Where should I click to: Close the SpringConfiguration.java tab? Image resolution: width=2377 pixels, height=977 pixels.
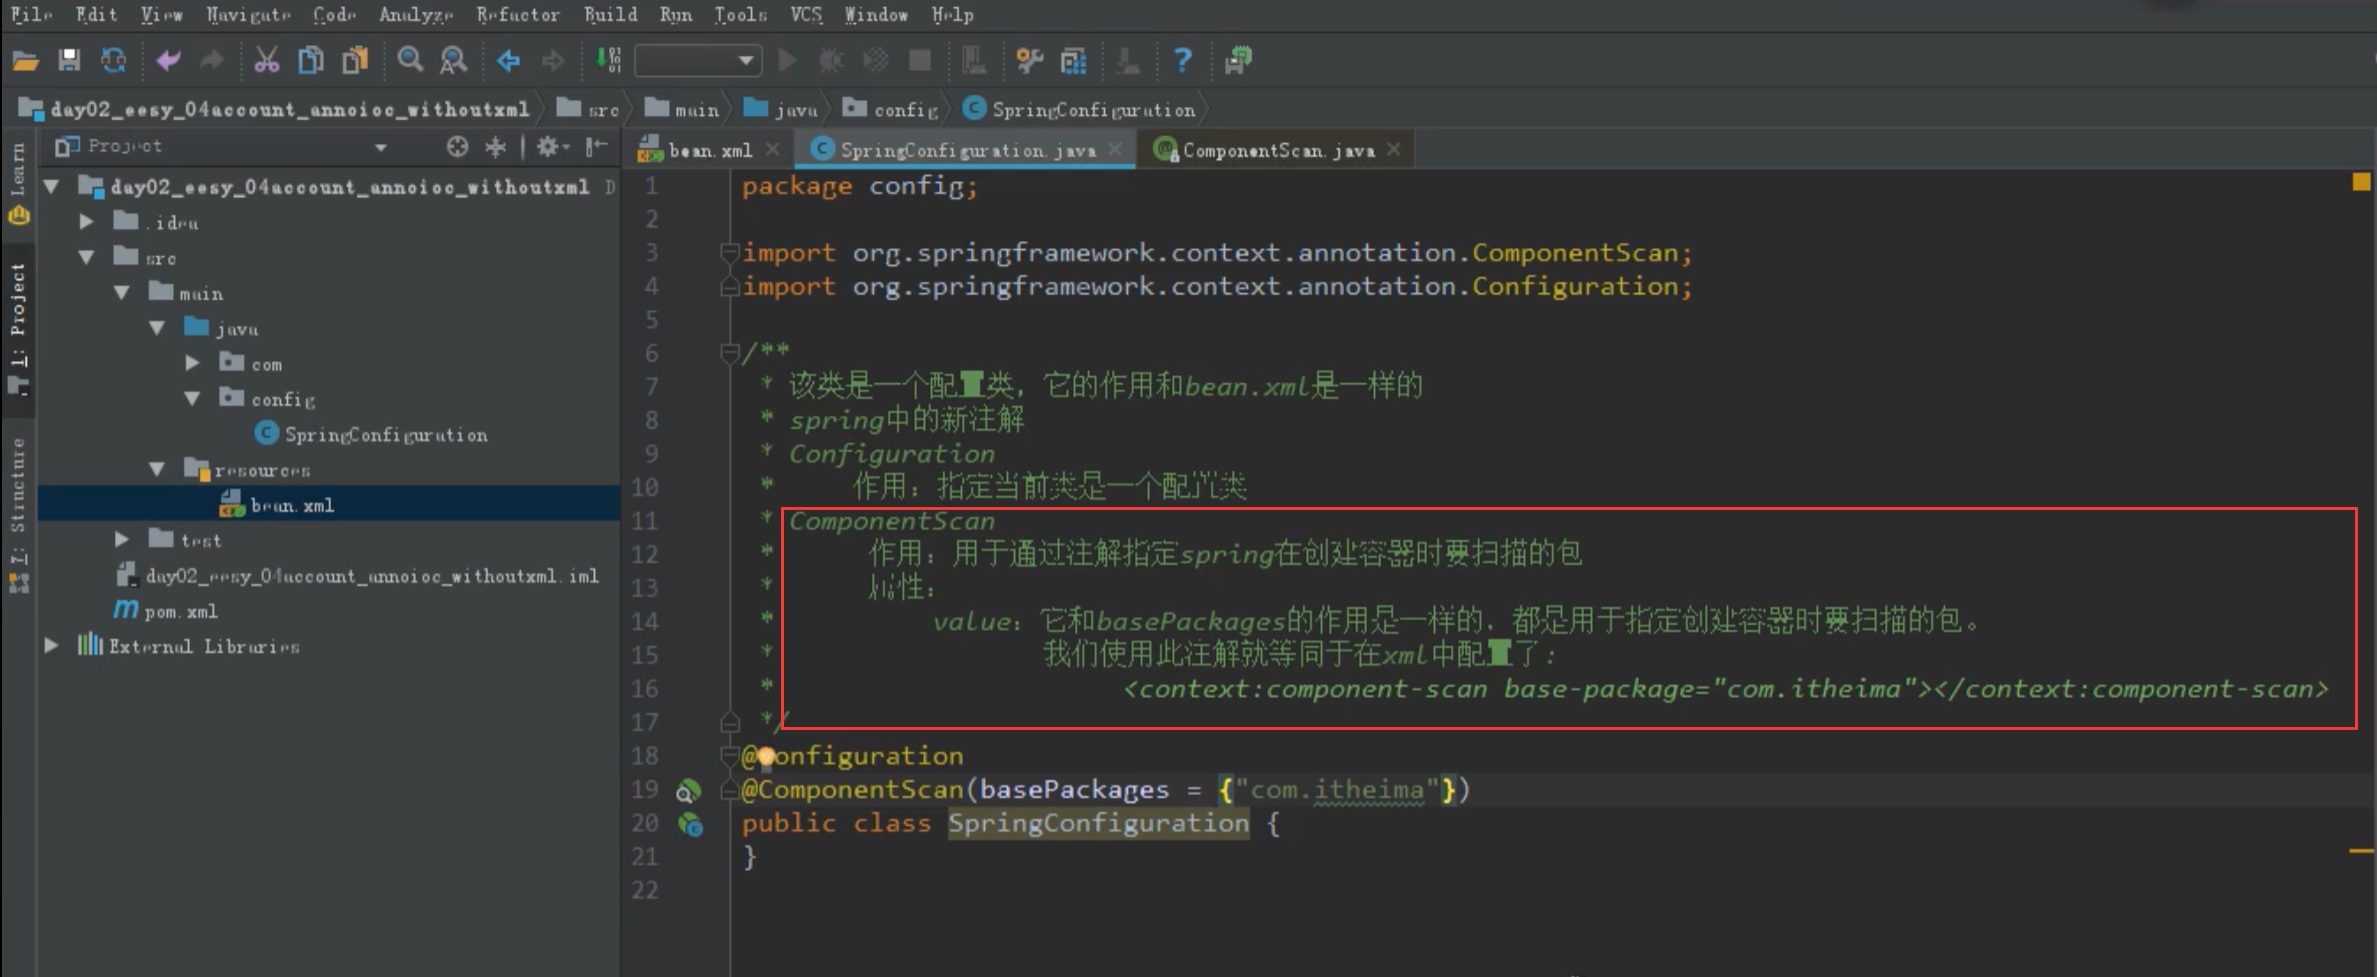(1115, 149)
